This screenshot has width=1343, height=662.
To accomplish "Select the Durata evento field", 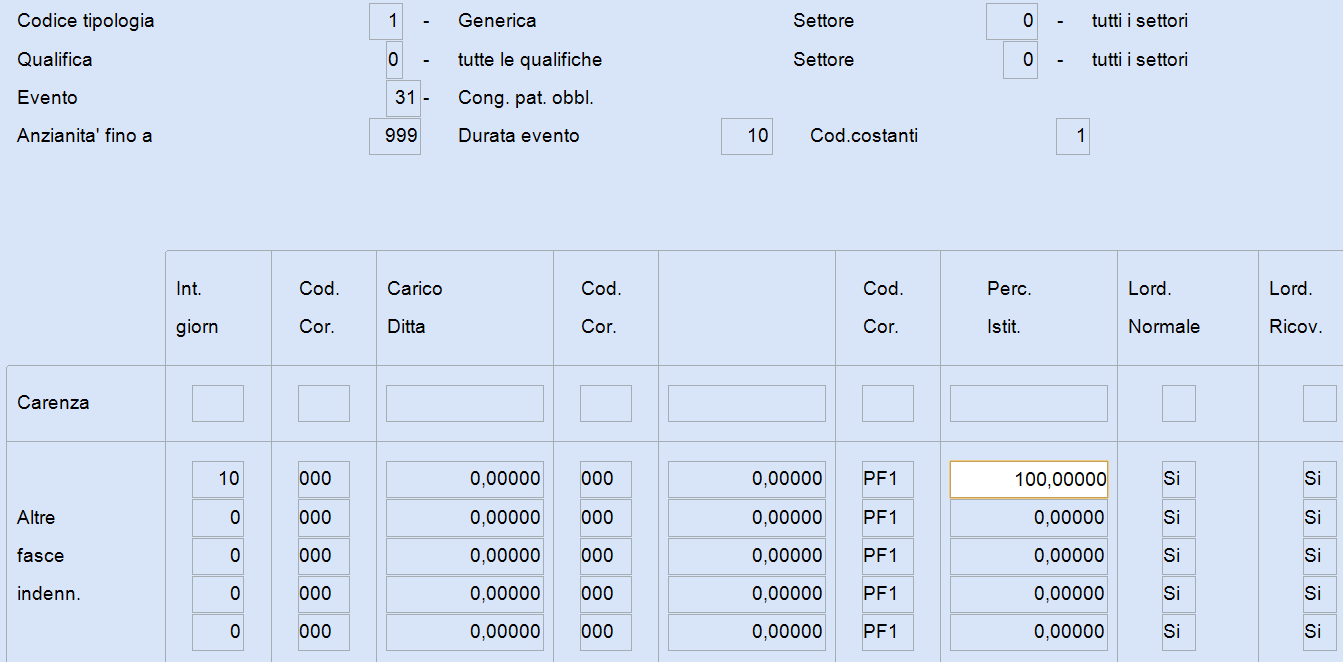I will point(747,136).
